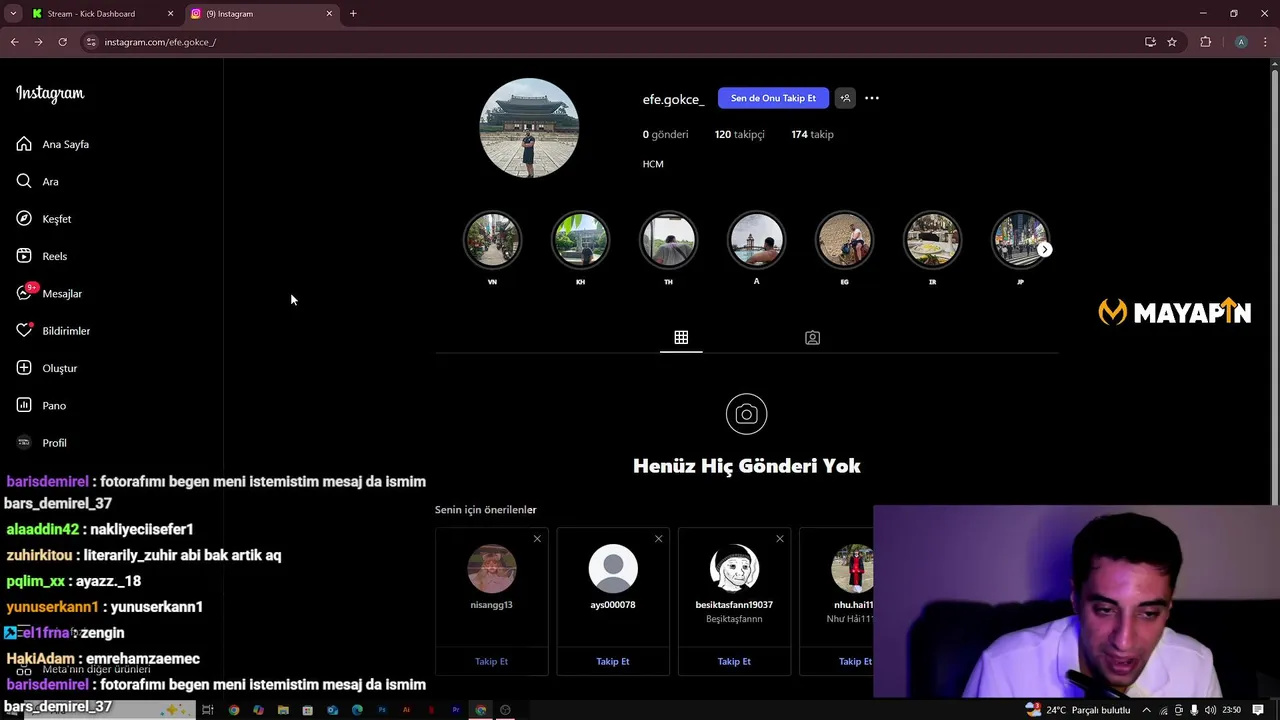Go back in browser history
This screenshot has height=720, width=1280.
15,42
